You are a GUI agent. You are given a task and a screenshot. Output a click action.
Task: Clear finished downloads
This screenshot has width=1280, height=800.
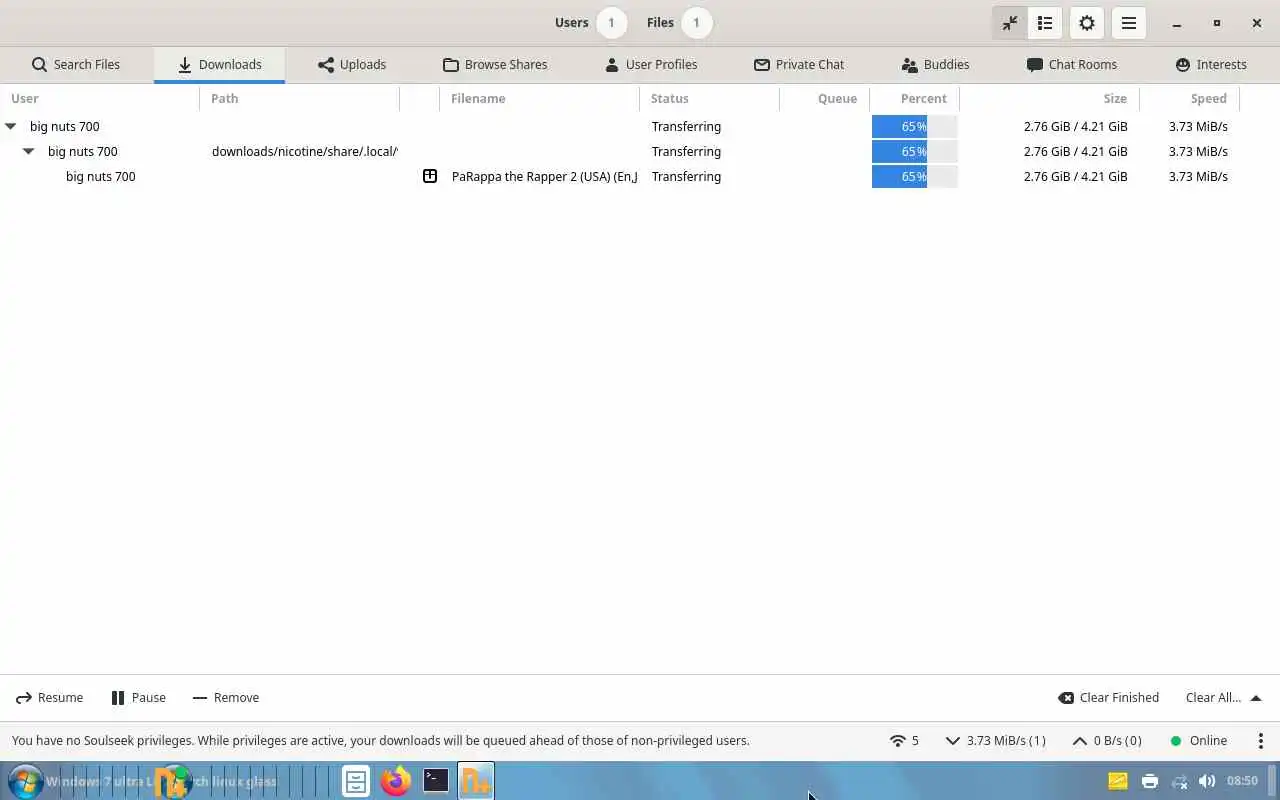(x=1109, y=698)
